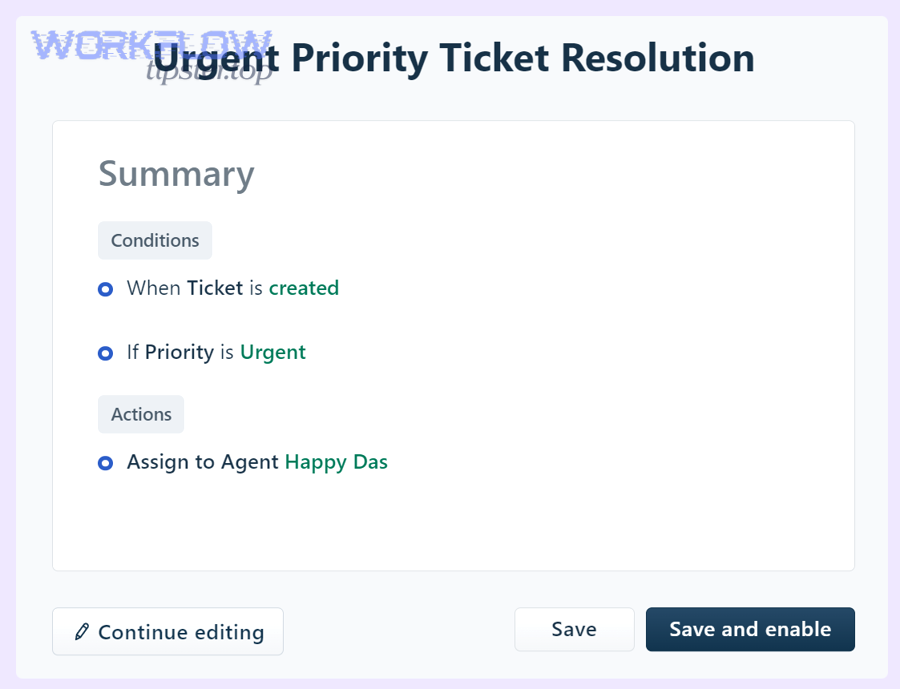
Task: Click the bullet marker for Assign to Agent
Action: [x=105, y=463]
